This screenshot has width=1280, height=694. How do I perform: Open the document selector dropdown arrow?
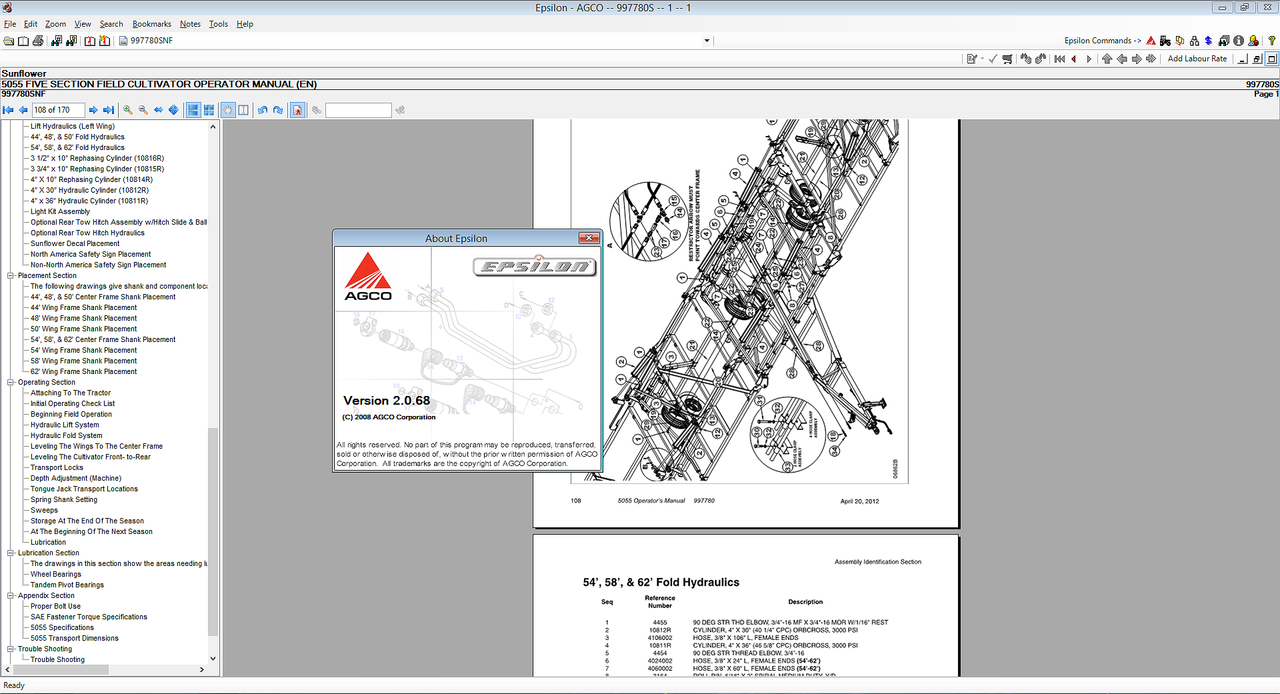pos(707,41)
